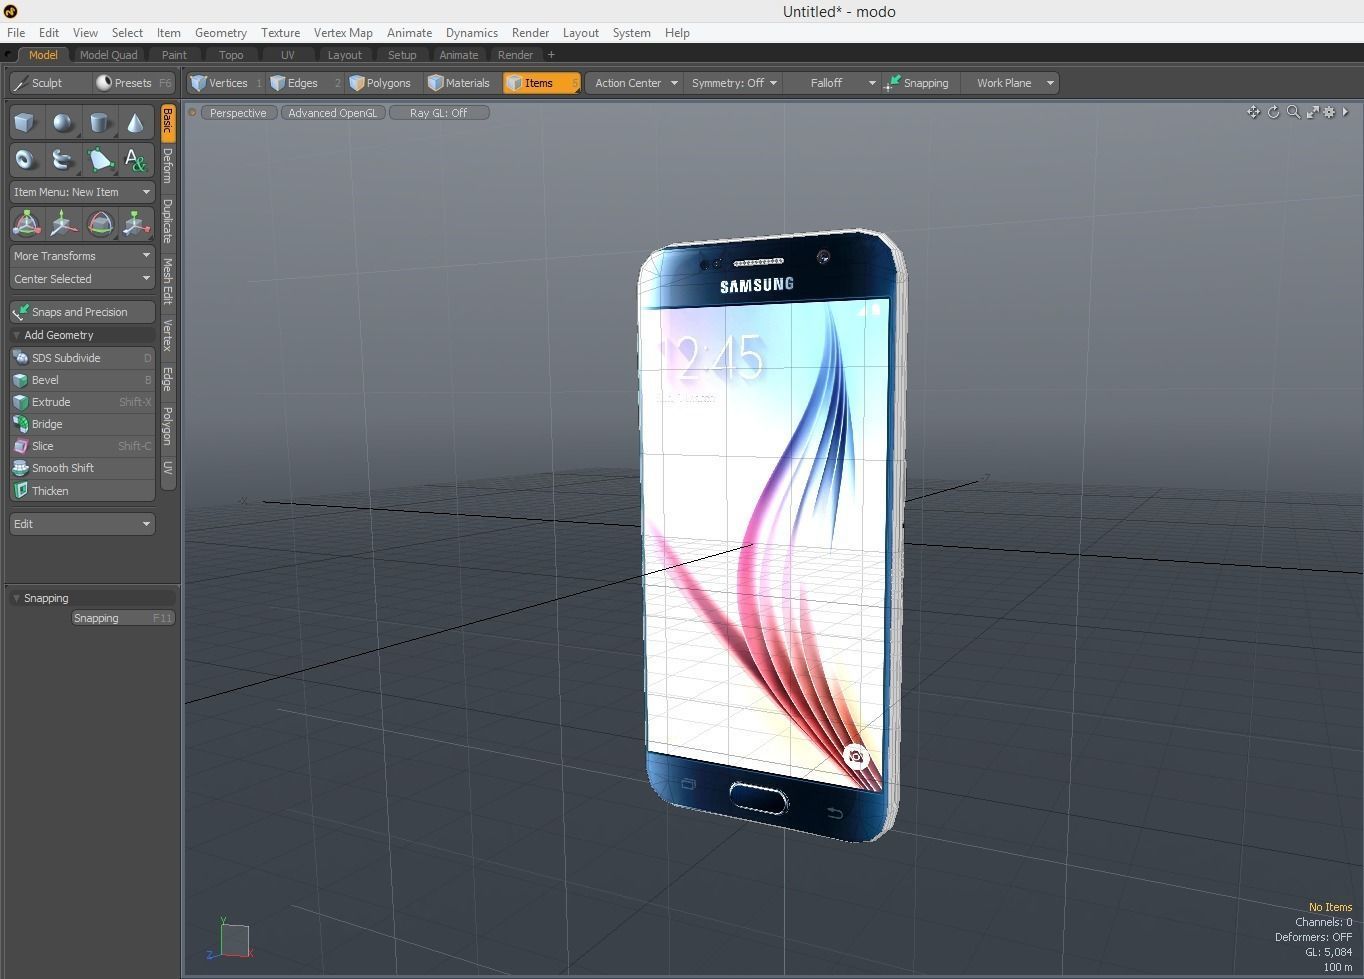Switch to the Render layout tab
The image size is (1364, 979).
click(515, 55)
